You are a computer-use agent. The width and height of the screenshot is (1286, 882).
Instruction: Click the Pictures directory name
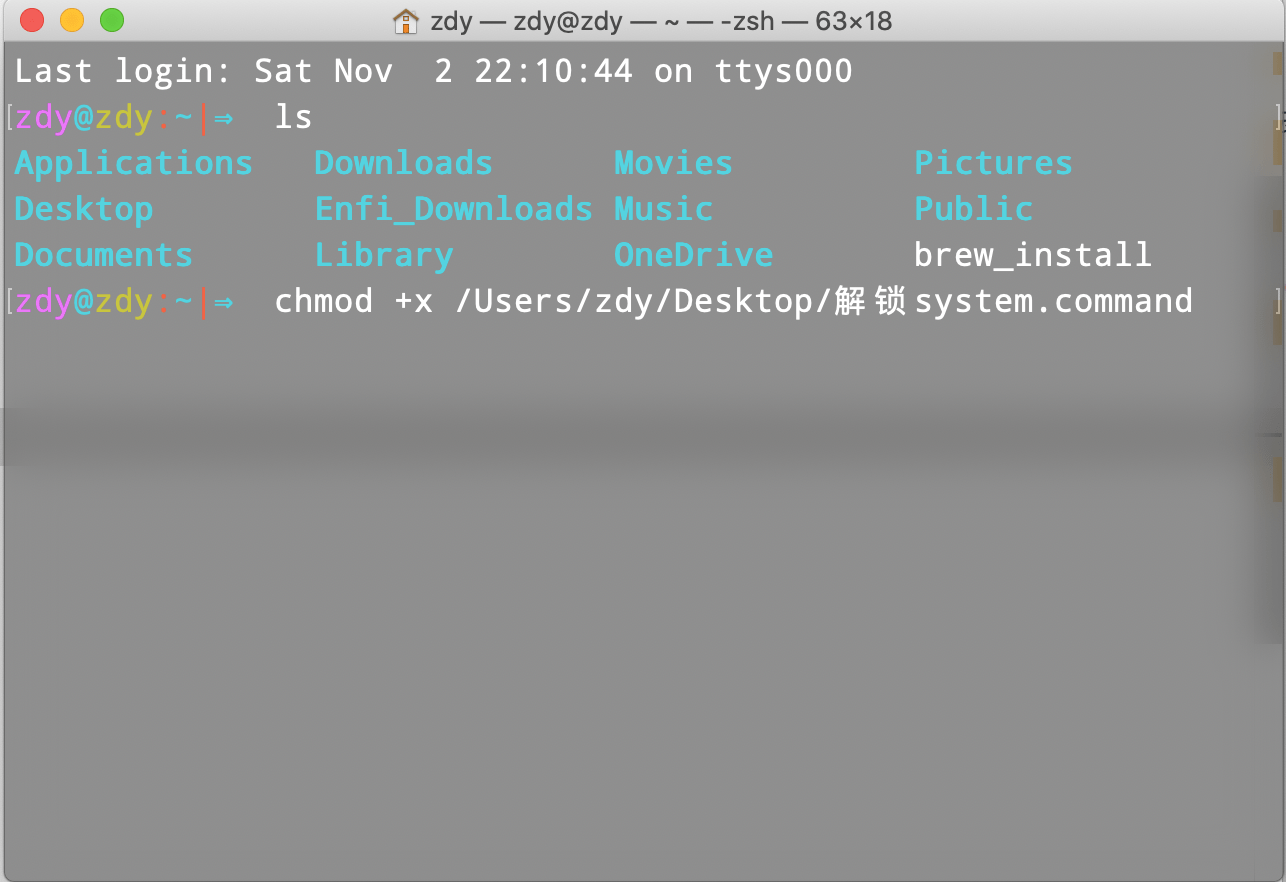pos(993,163)
